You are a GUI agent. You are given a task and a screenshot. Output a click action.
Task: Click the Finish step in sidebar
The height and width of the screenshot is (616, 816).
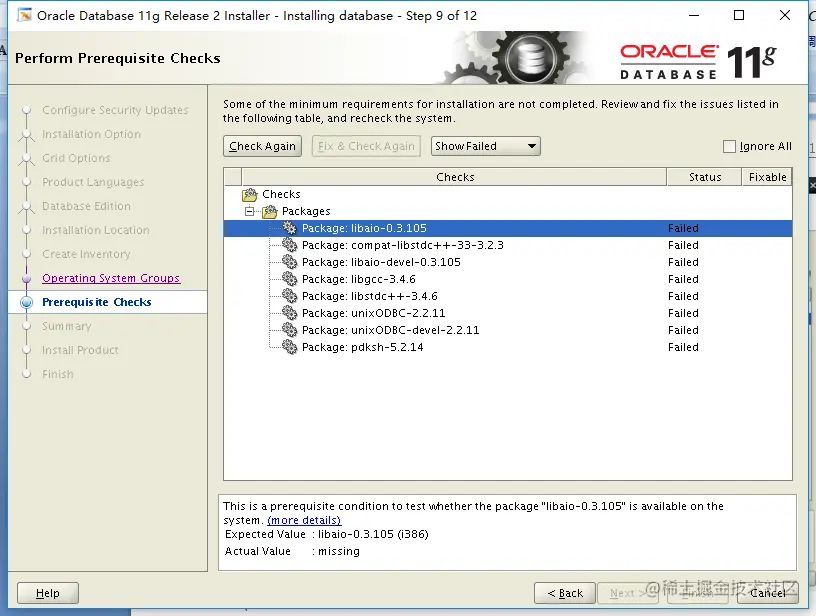pyautogui.click(x=58, y=374)
